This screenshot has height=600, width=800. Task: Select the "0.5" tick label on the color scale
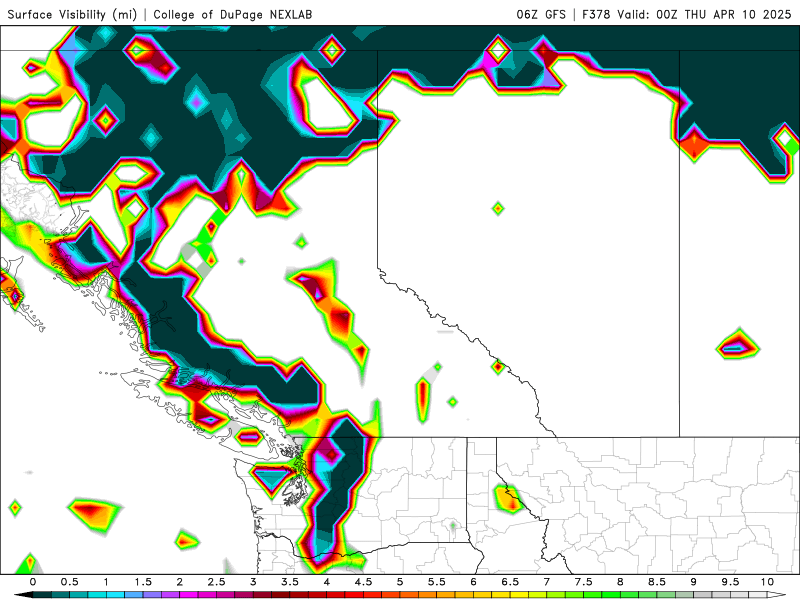point(69,582)
